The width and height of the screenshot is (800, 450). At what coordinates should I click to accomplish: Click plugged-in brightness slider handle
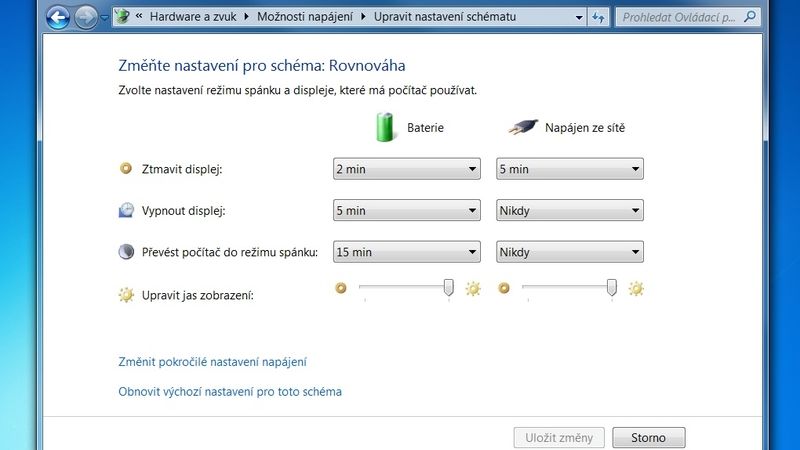click(612, 288)
